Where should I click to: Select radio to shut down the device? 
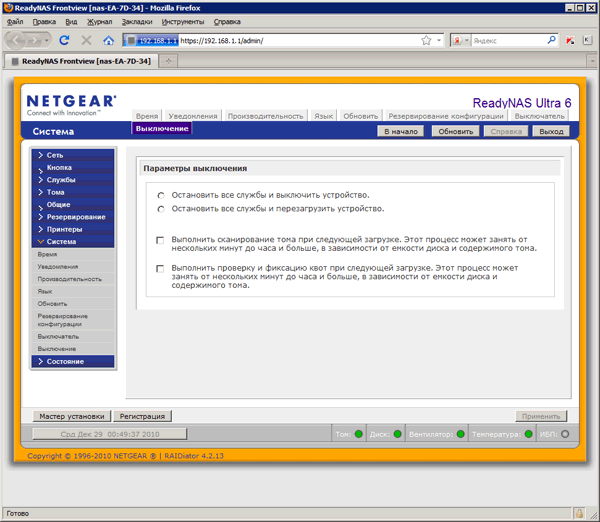pyautogui.click(x=161, y=196)
